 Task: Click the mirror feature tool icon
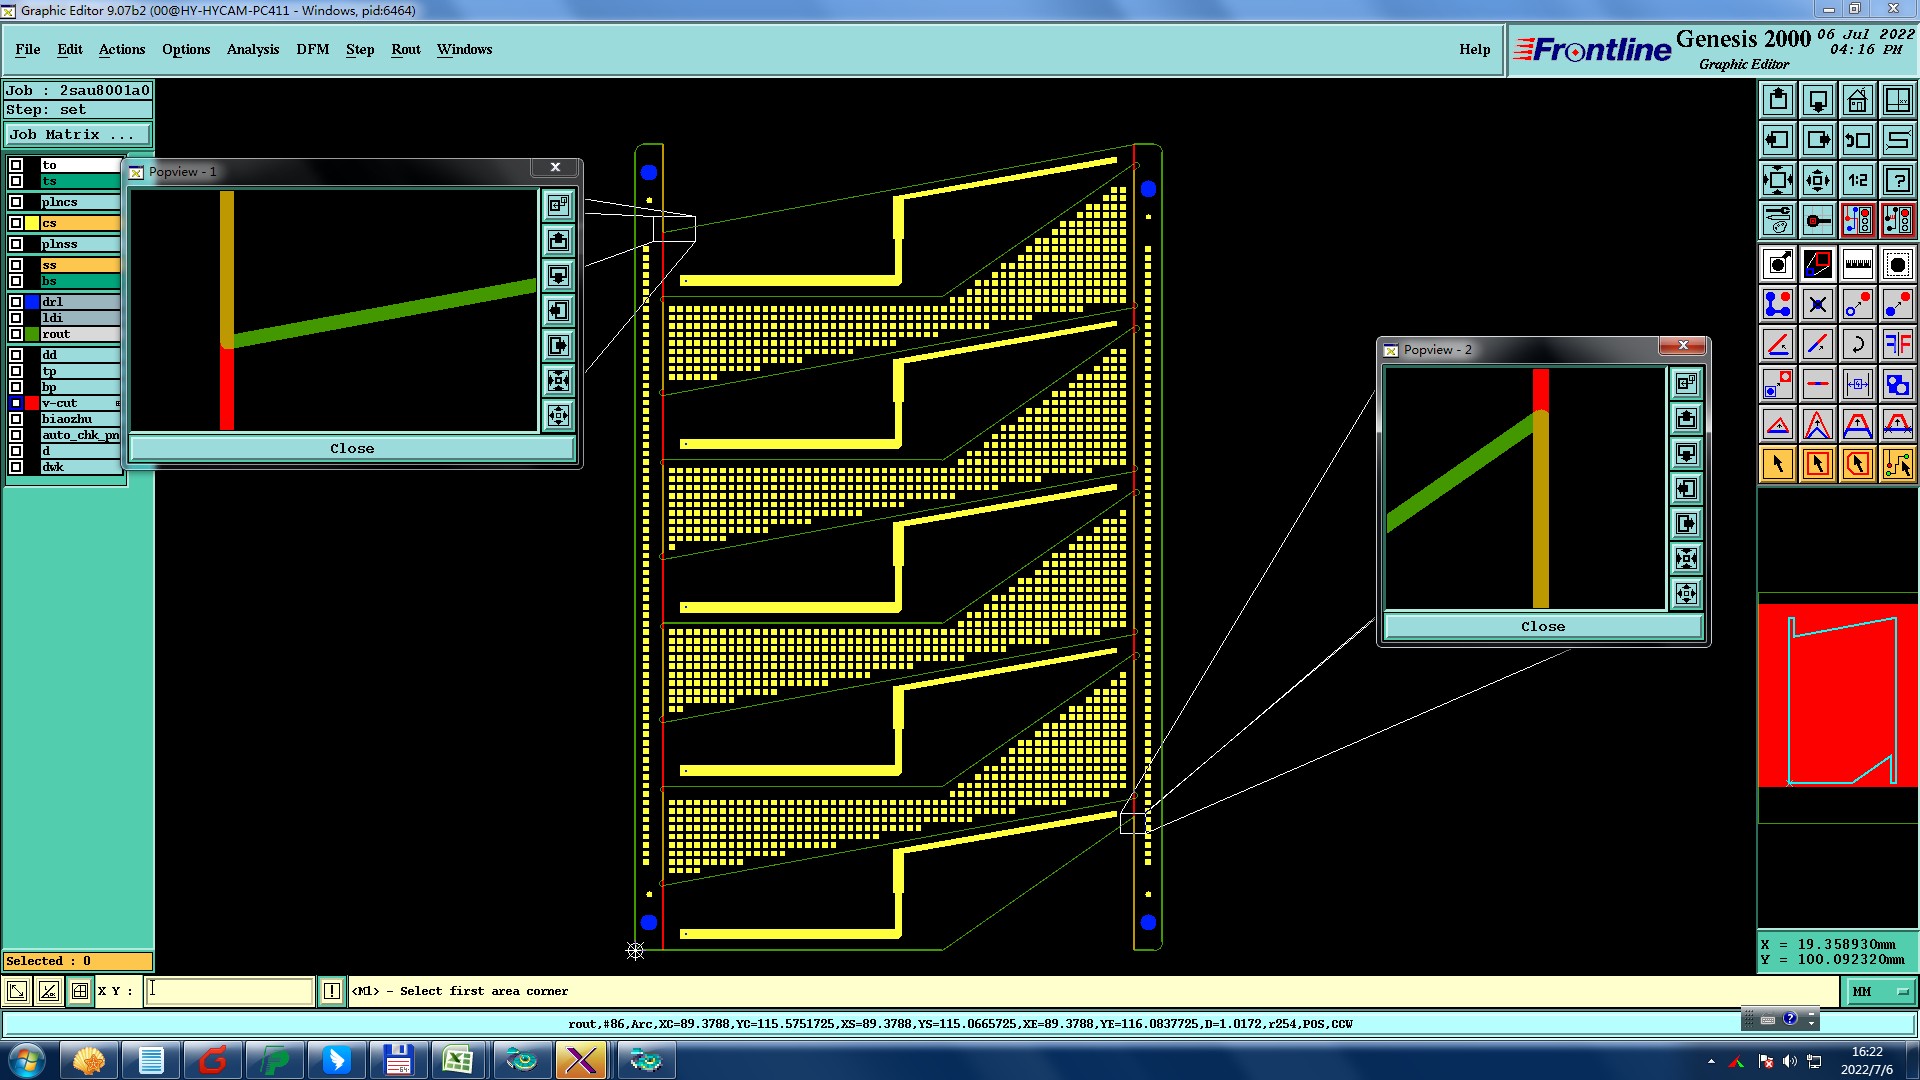[x=1897, y=344]
